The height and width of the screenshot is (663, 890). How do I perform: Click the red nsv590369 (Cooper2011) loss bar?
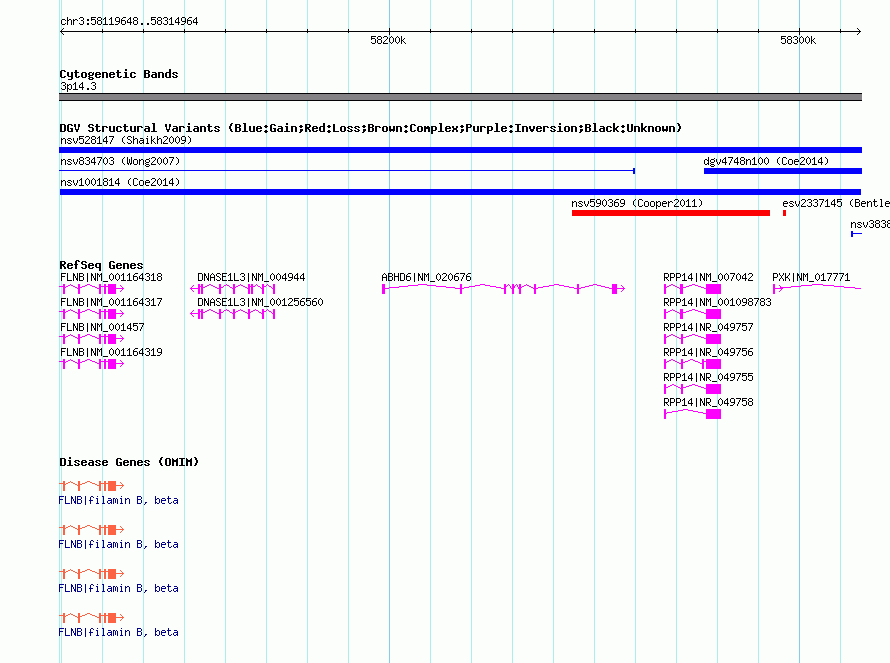(x=671, y=213)
